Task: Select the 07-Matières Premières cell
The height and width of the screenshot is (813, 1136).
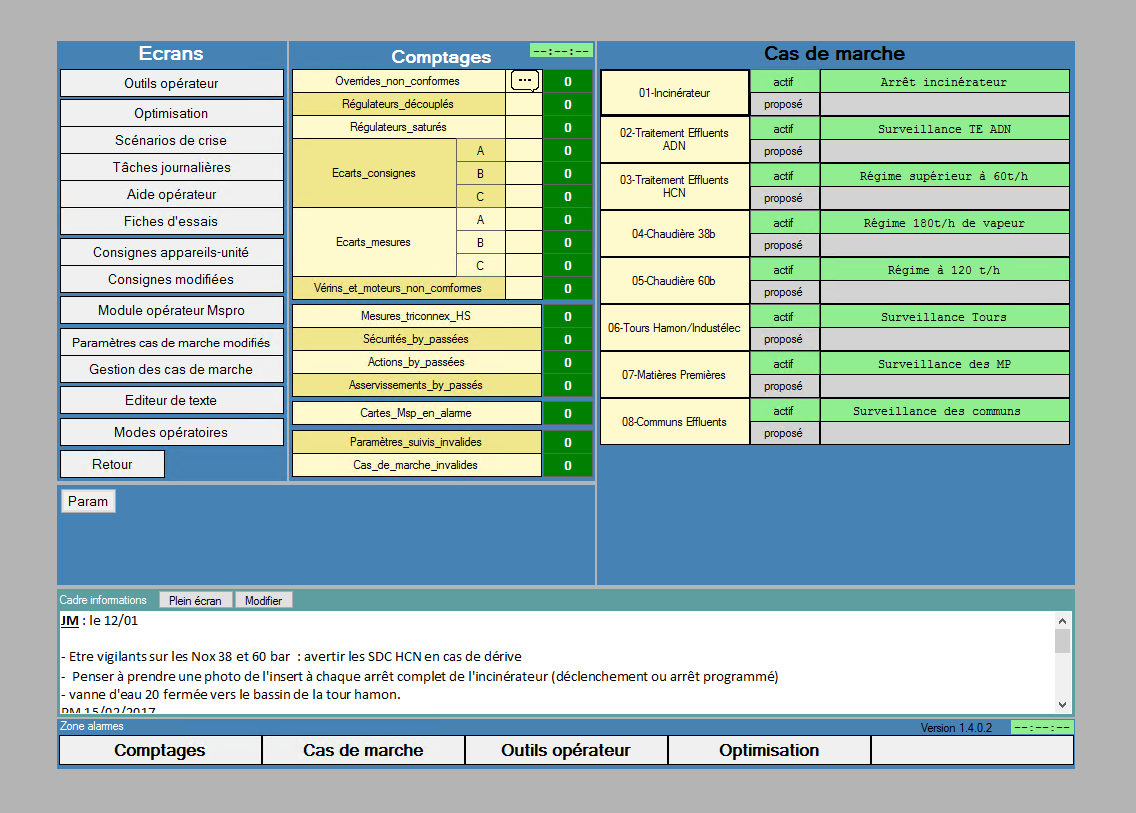Action: pos(674,375)
